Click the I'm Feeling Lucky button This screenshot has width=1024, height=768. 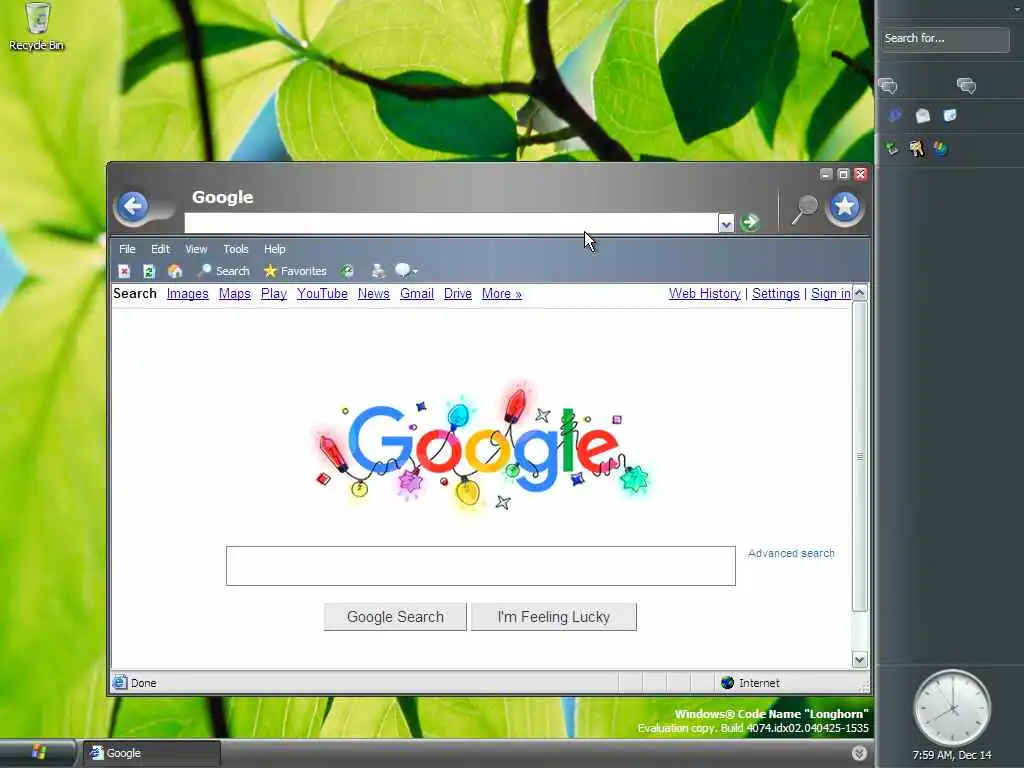[x=554, y=617]
